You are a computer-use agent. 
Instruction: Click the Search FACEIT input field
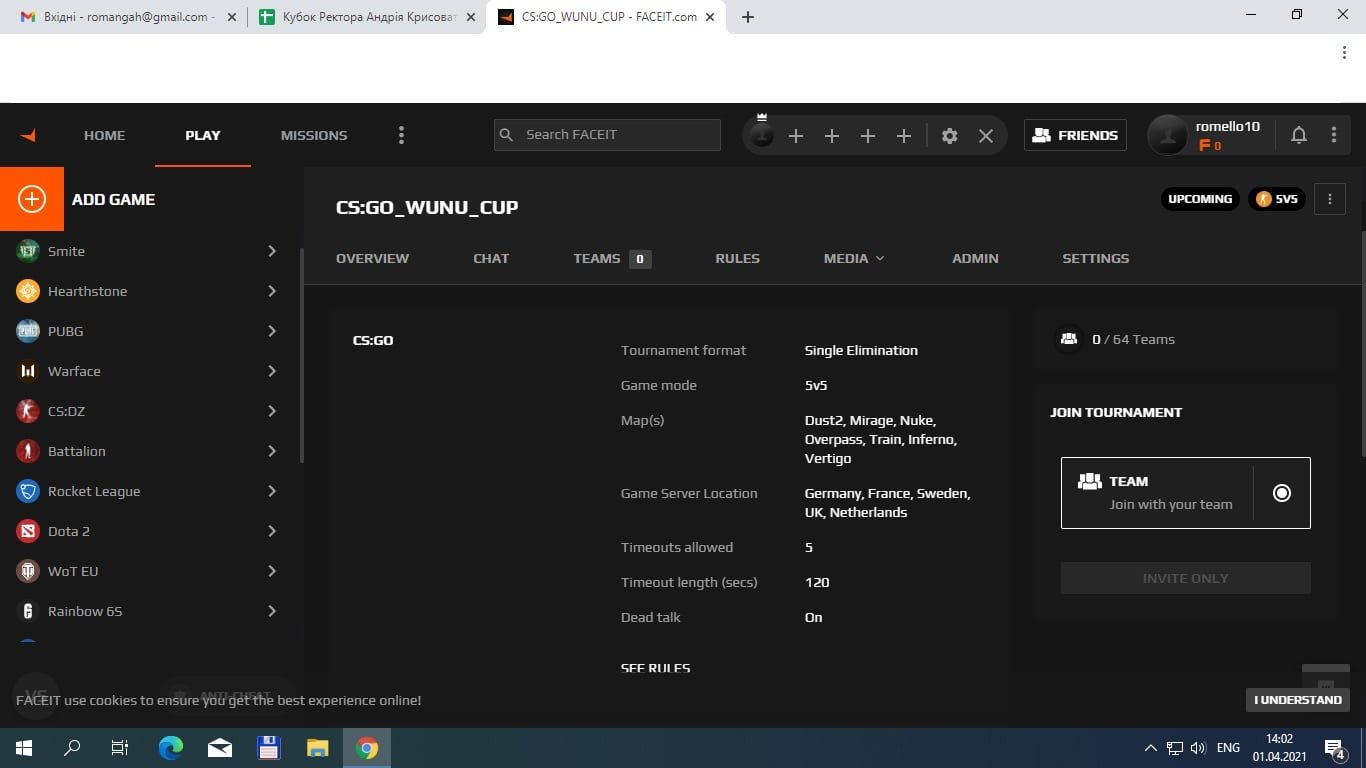click(x=607, y=135)
